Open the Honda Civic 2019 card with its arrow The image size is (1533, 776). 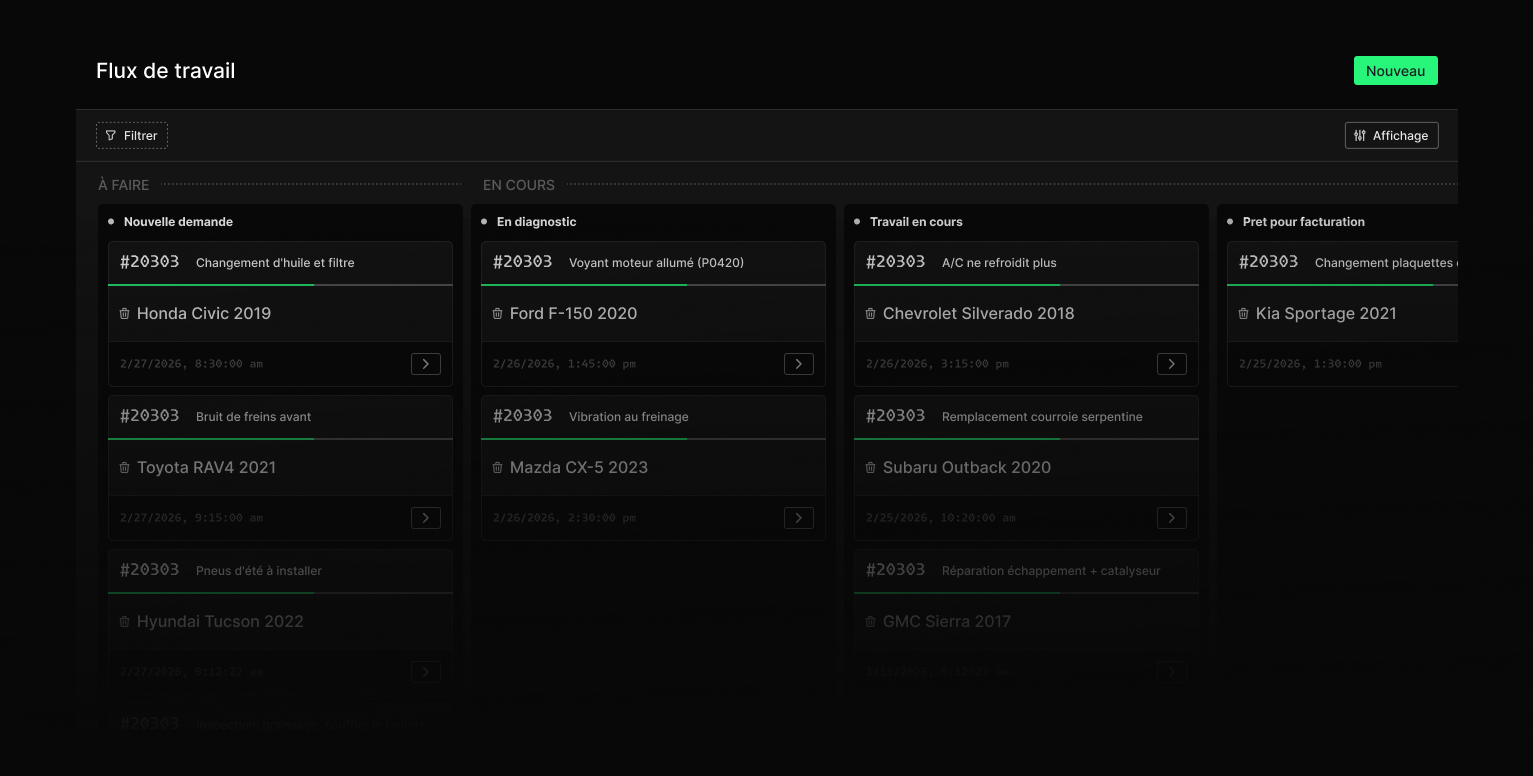(x=426, y=364)
